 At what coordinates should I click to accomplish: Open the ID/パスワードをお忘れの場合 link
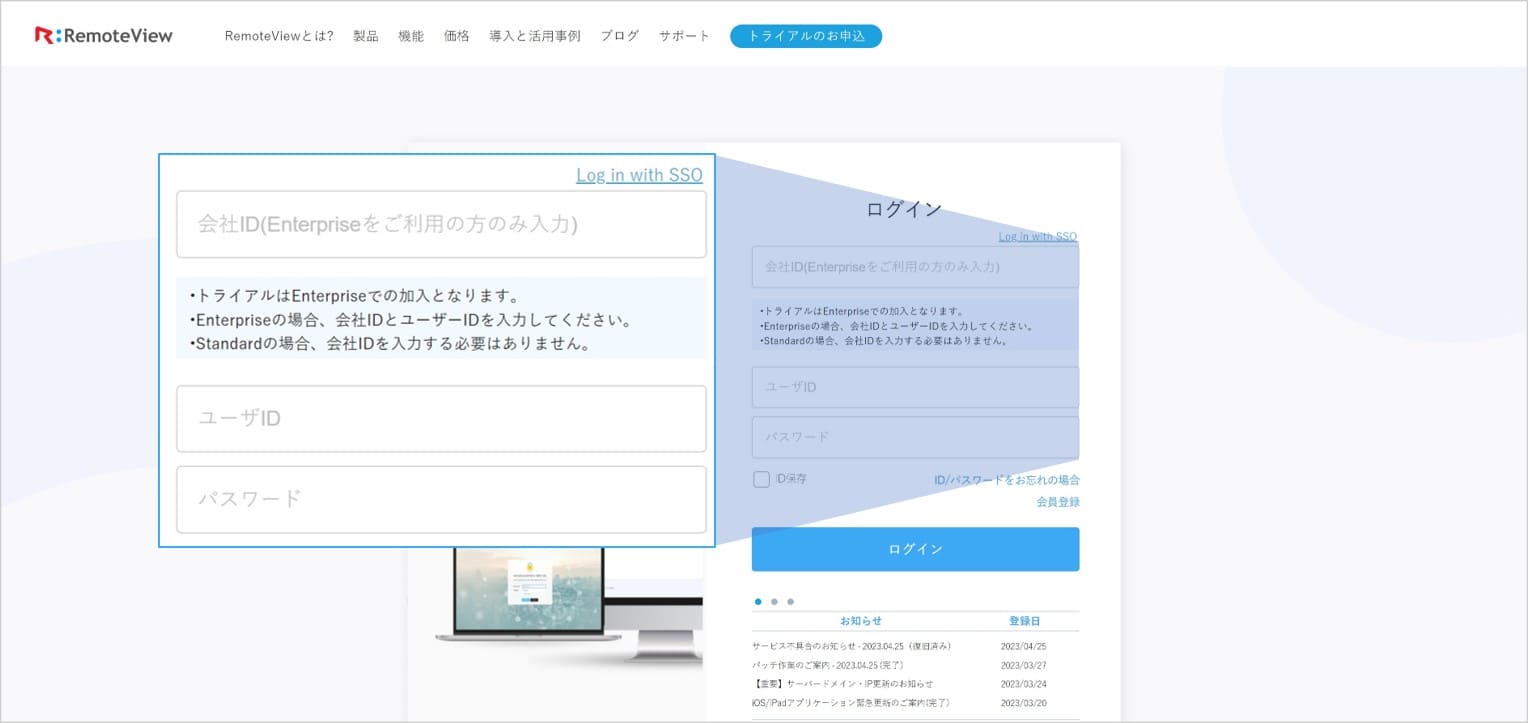[x=1007, y=480]
